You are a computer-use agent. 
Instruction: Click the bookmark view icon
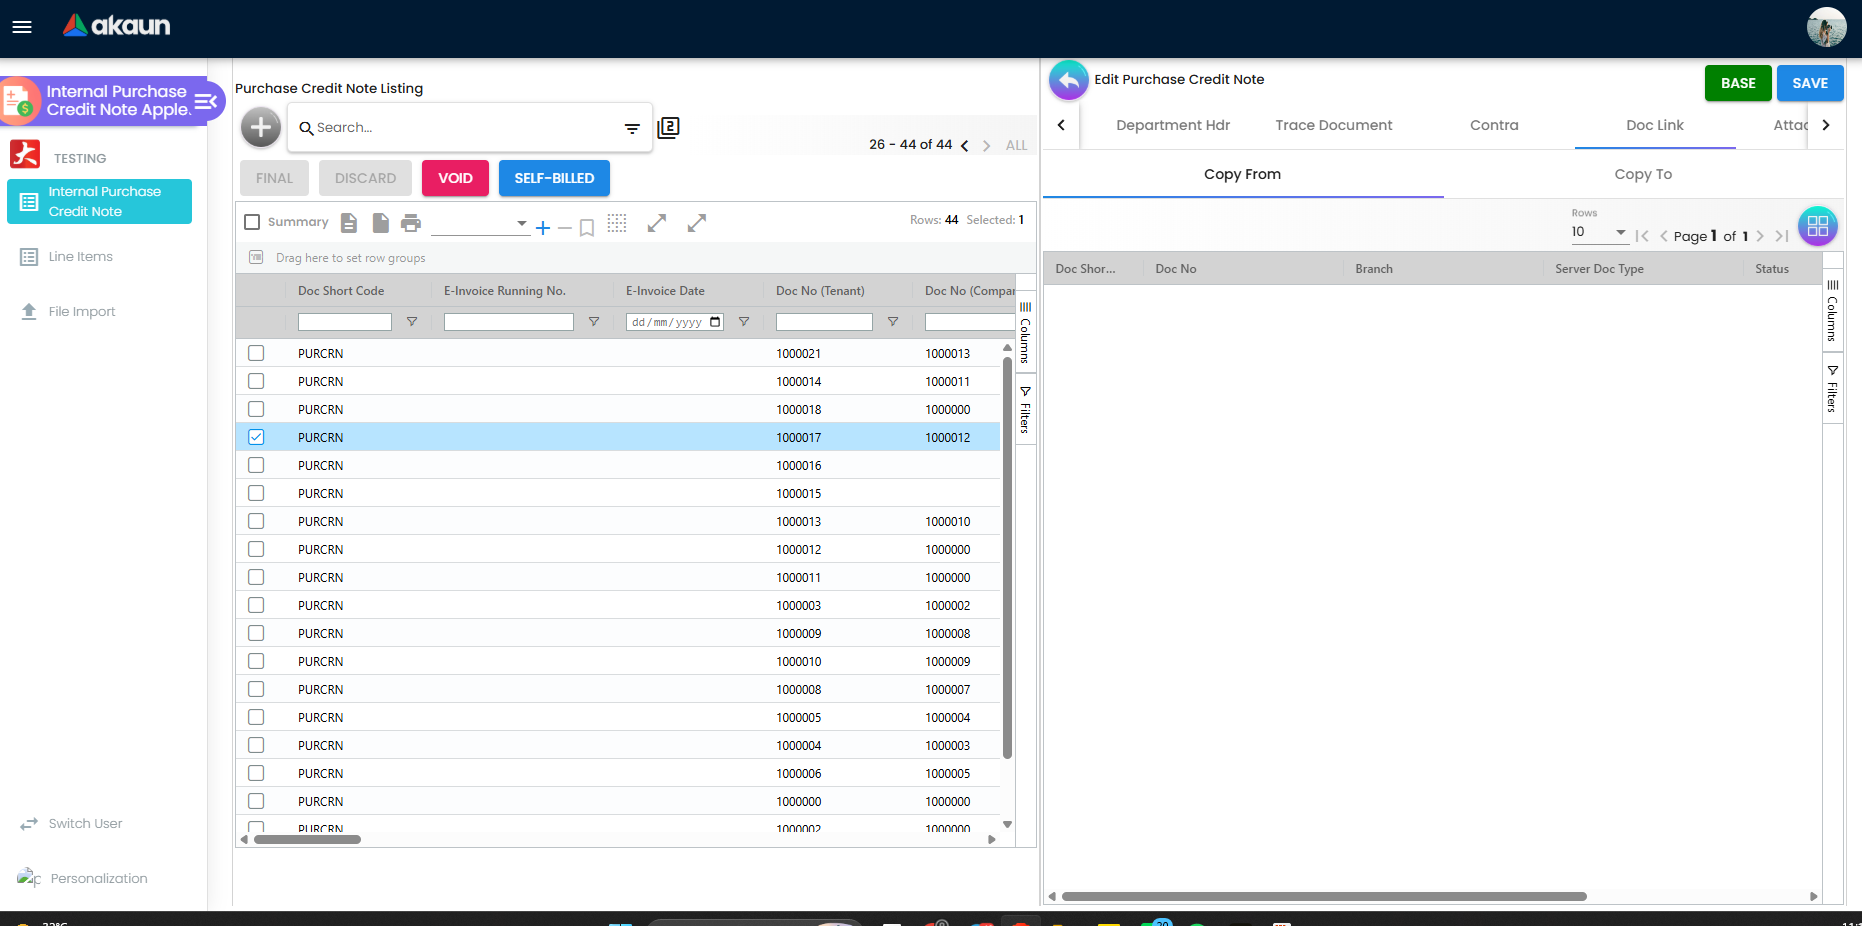(587, 228)
